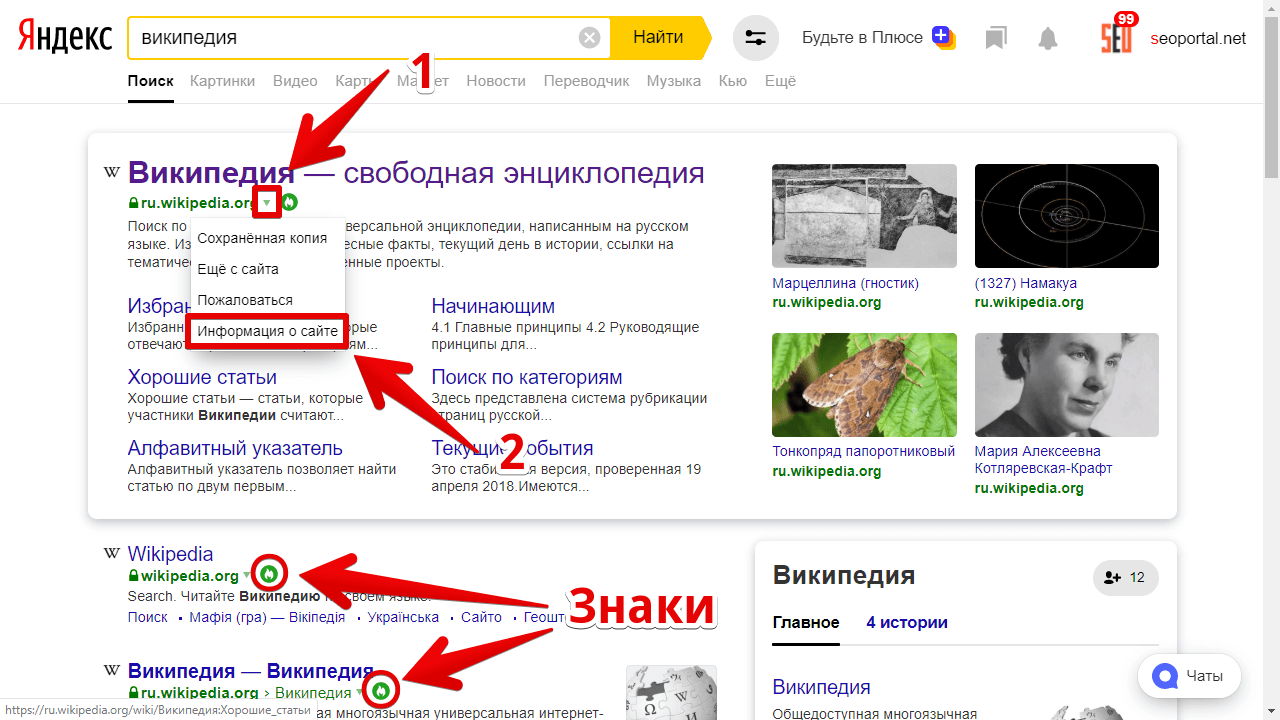
Task: Select Информация о сайте menu item
Action: point(267,331)
